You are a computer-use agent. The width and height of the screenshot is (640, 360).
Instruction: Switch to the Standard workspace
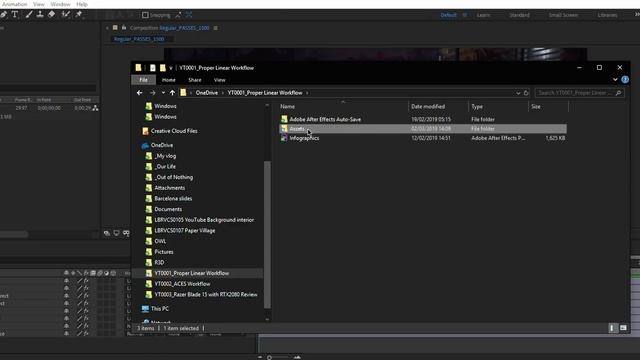519,15
